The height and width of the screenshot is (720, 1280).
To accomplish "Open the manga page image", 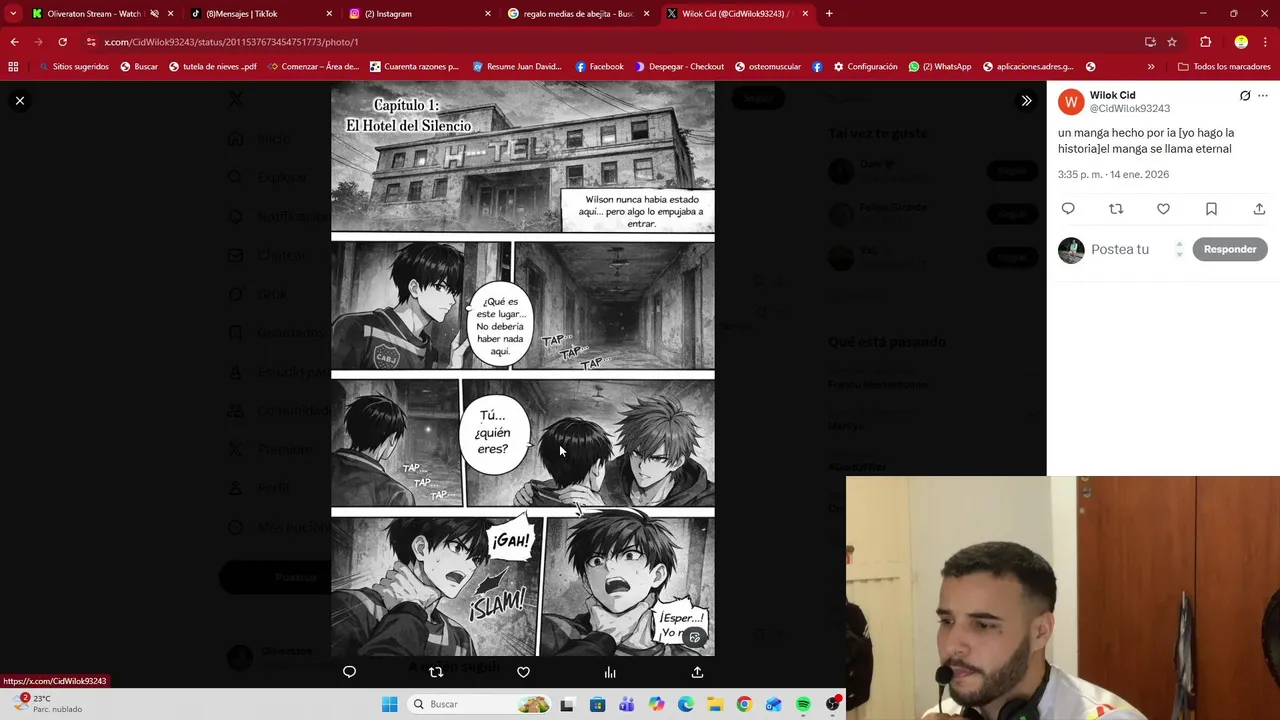I will pos(523,368).
